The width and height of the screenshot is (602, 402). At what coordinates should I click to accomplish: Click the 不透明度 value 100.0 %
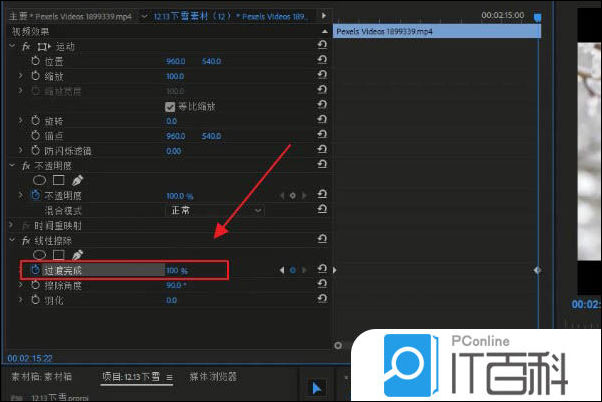pos(180,196)
